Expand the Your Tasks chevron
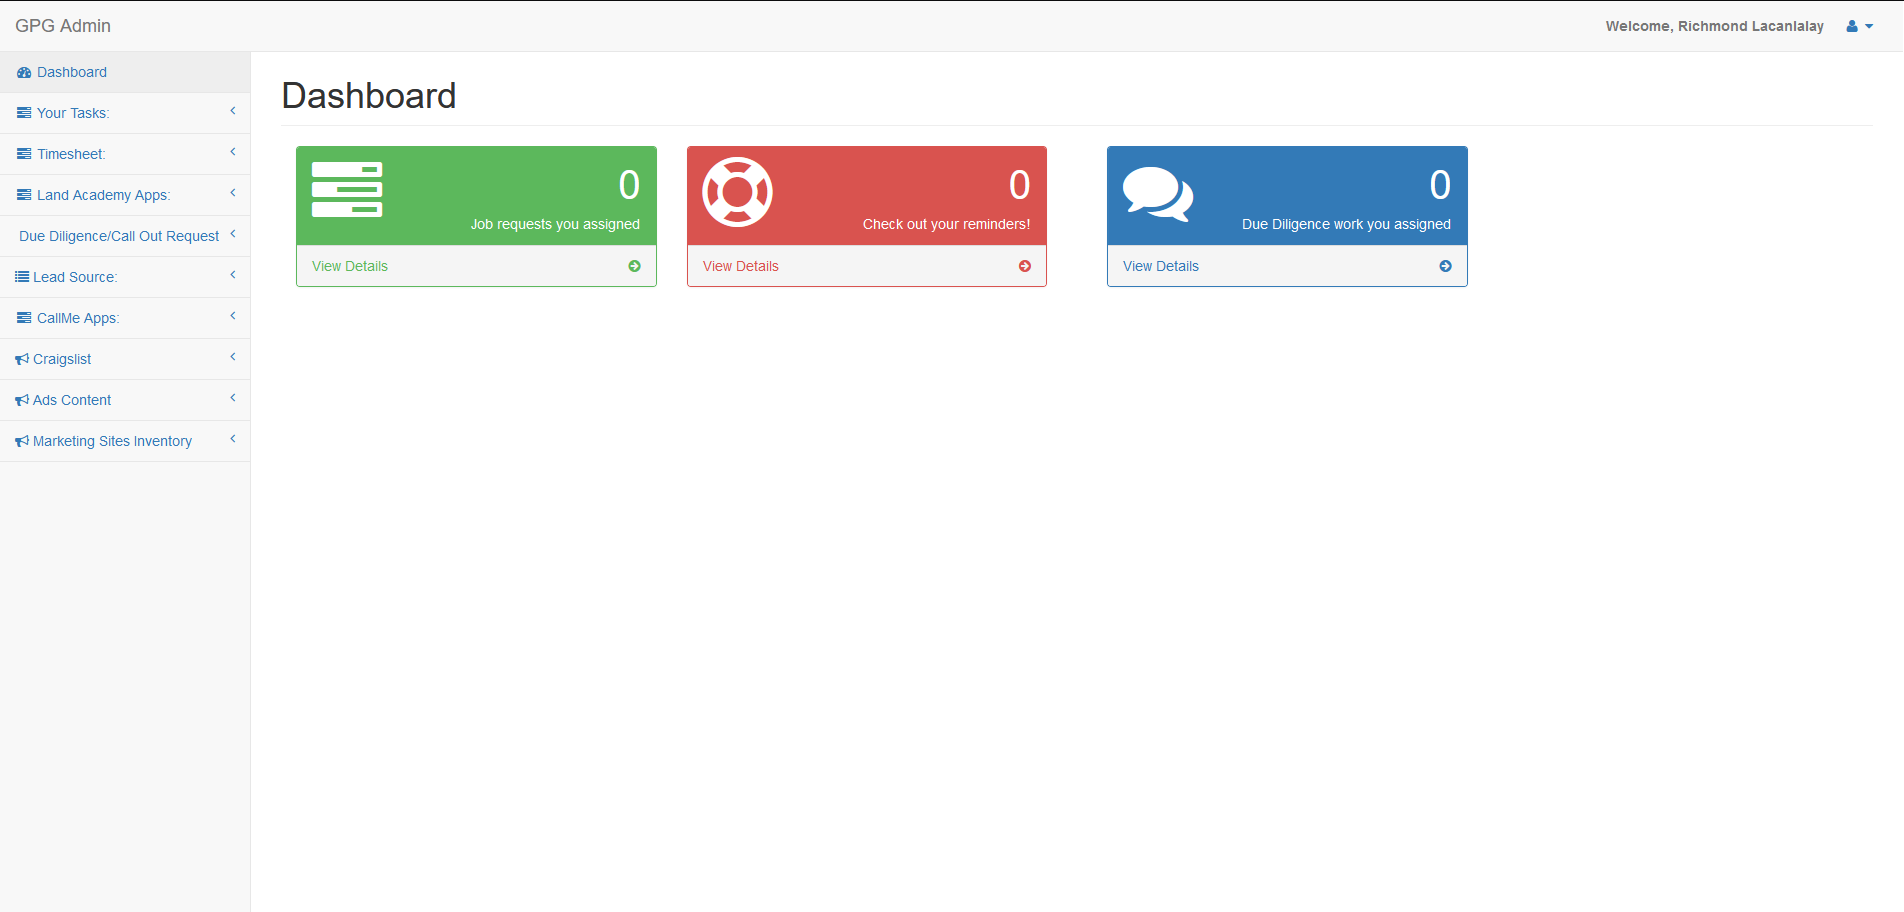Viewport: 1904px width, 912px height. pos(233,111)
